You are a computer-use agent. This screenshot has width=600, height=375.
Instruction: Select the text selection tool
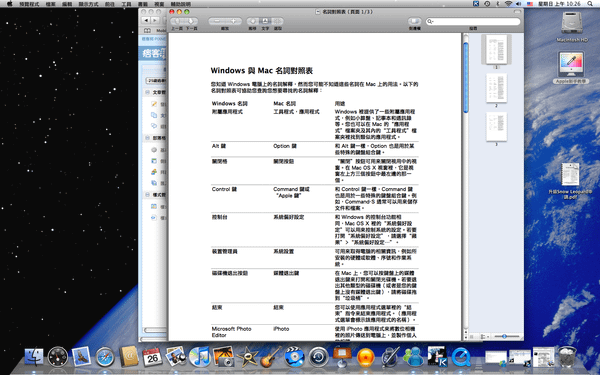pos(265,21)
